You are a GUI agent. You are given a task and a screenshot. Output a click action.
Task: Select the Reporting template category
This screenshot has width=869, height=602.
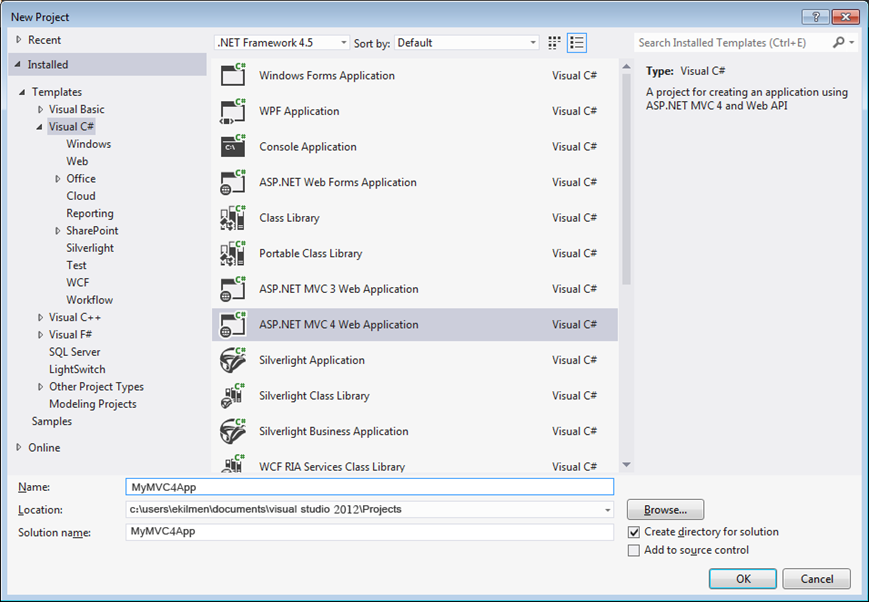point(90,213)
